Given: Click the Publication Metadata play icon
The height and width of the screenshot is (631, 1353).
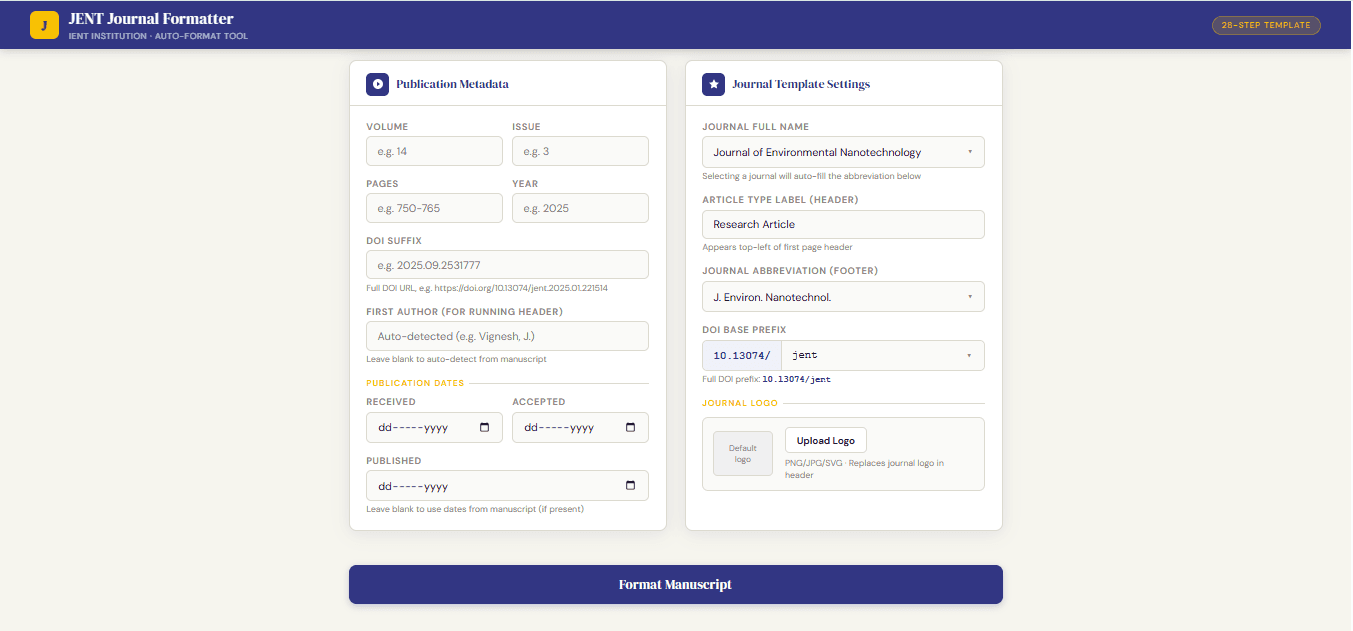Looking at the screenshot, I should click(x=377, y=84).
